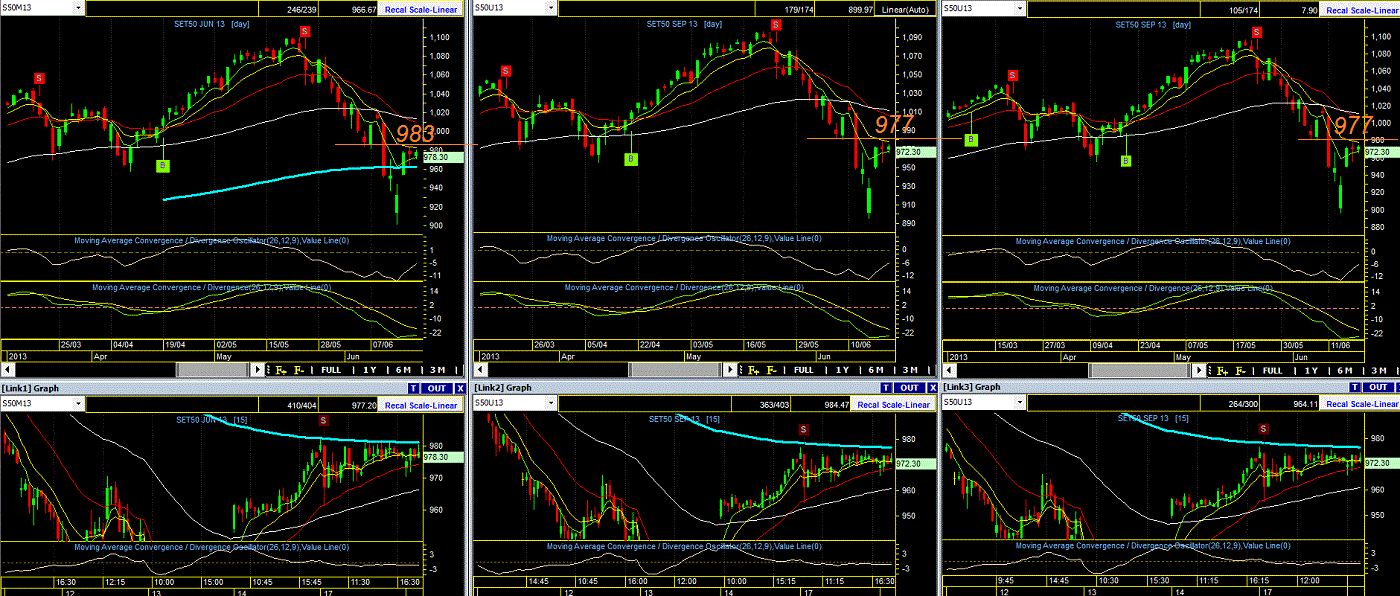Click OUT button in Link2 Graph title bar
This screenshot has width=1400, height=596.
[908, 388]
